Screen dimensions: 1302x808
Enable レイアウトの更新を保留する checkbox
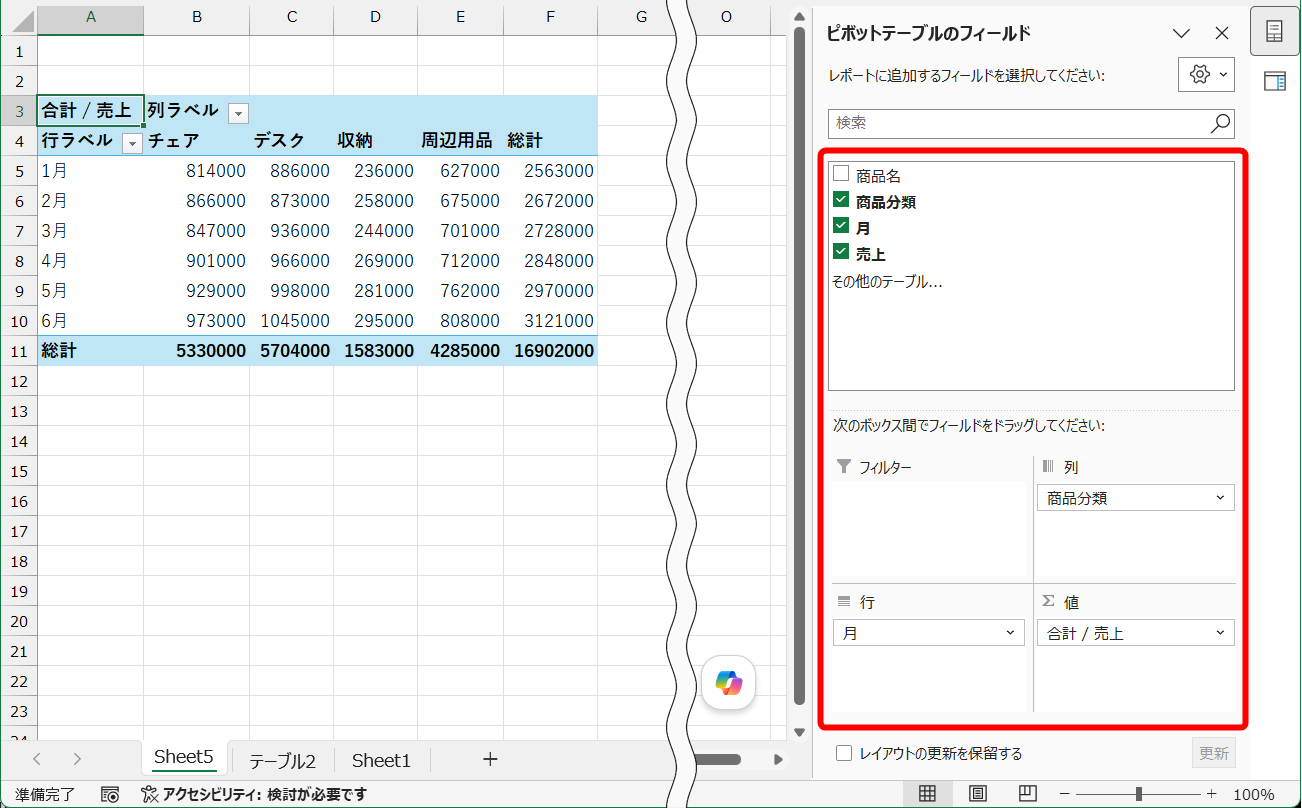[x=844, y=753]
